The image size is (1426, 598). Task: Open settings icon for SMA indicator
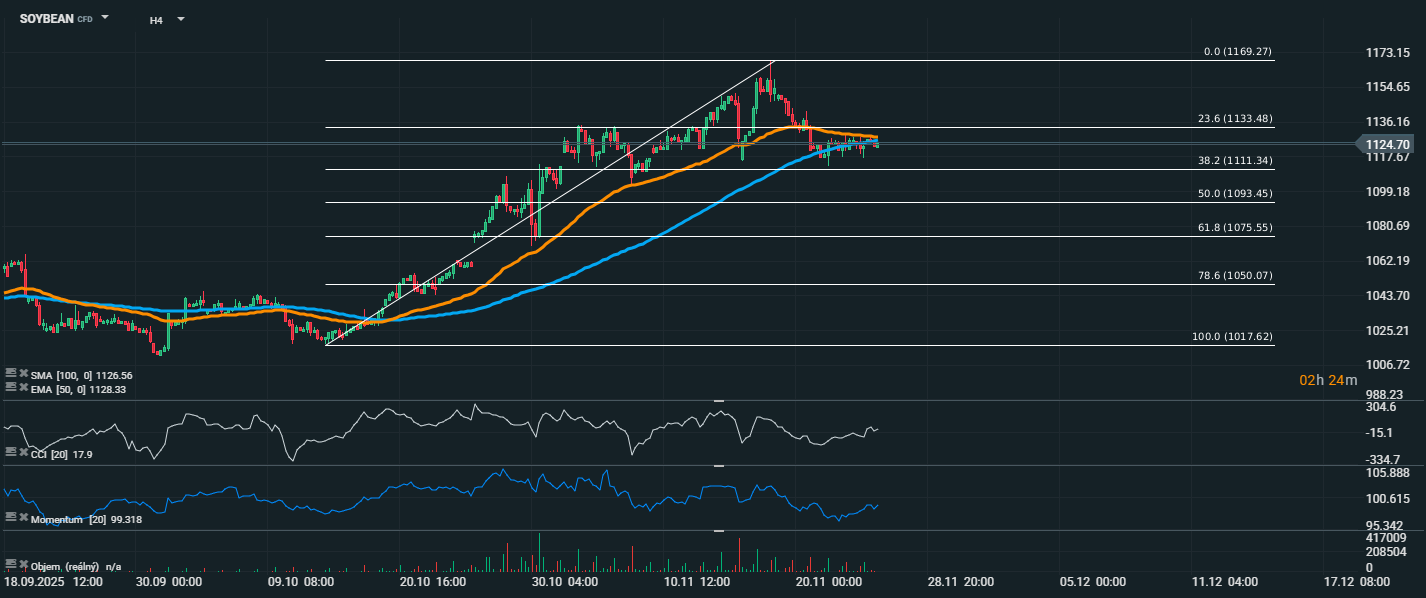10,373
